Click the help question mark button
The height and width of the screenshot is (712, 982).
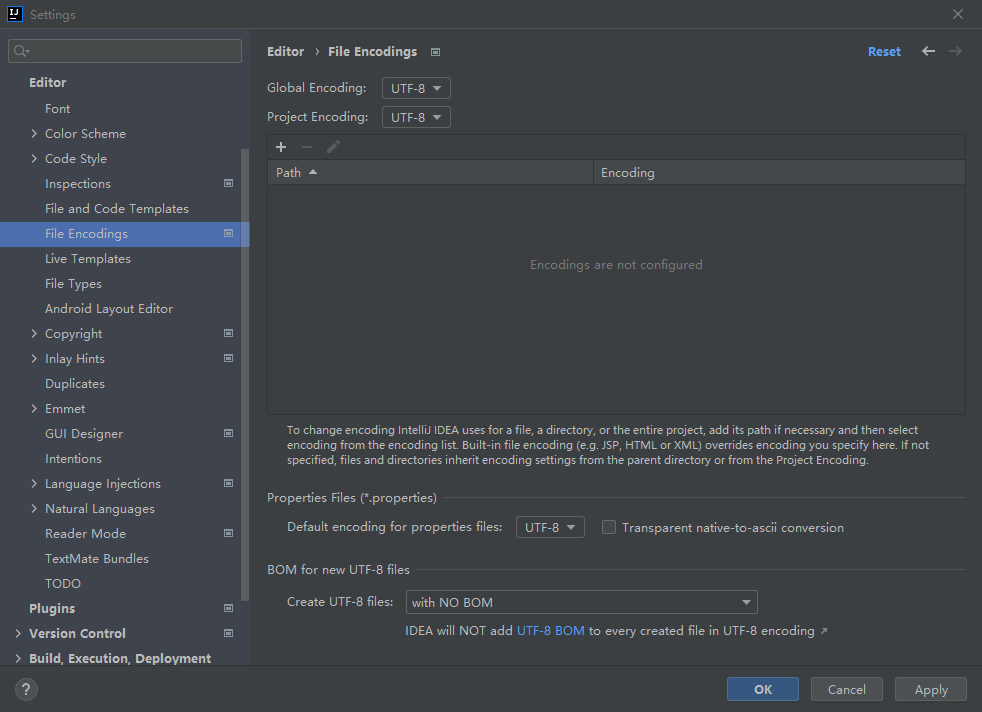tap(26, 689)
